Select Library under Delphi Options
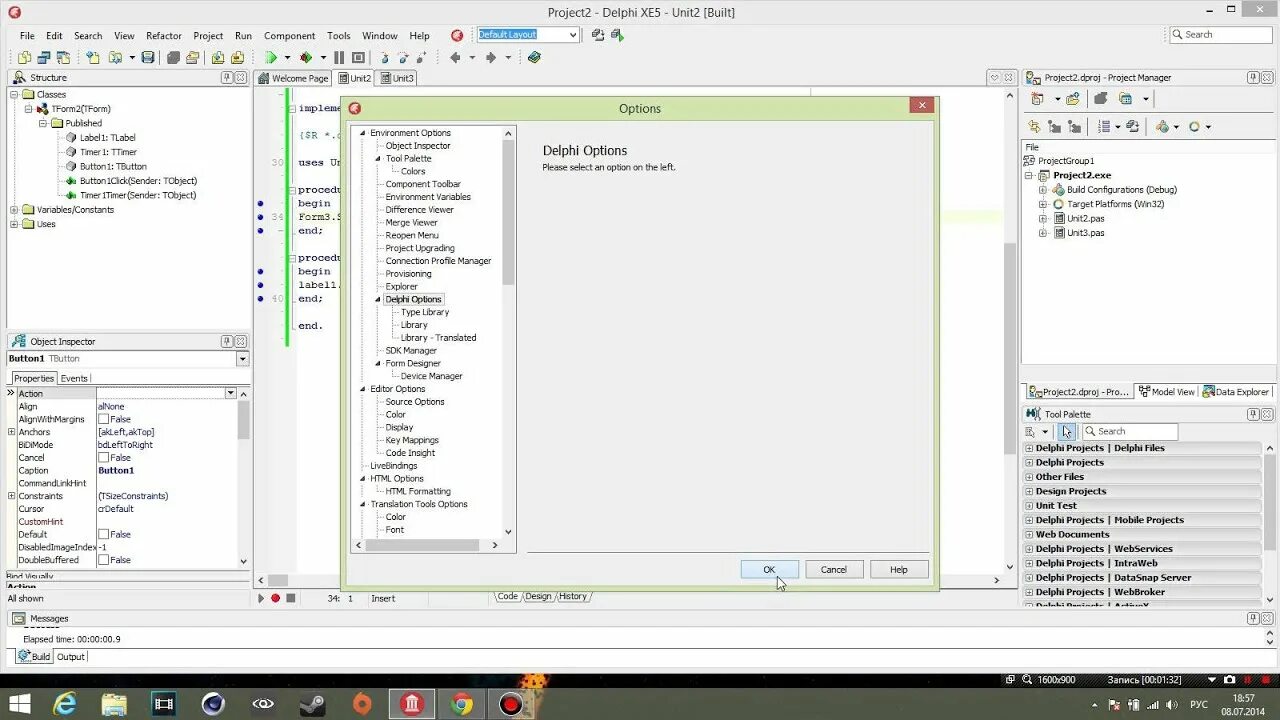The height and width of the screenshot is (720, 1280). click(x=414, y=325)
